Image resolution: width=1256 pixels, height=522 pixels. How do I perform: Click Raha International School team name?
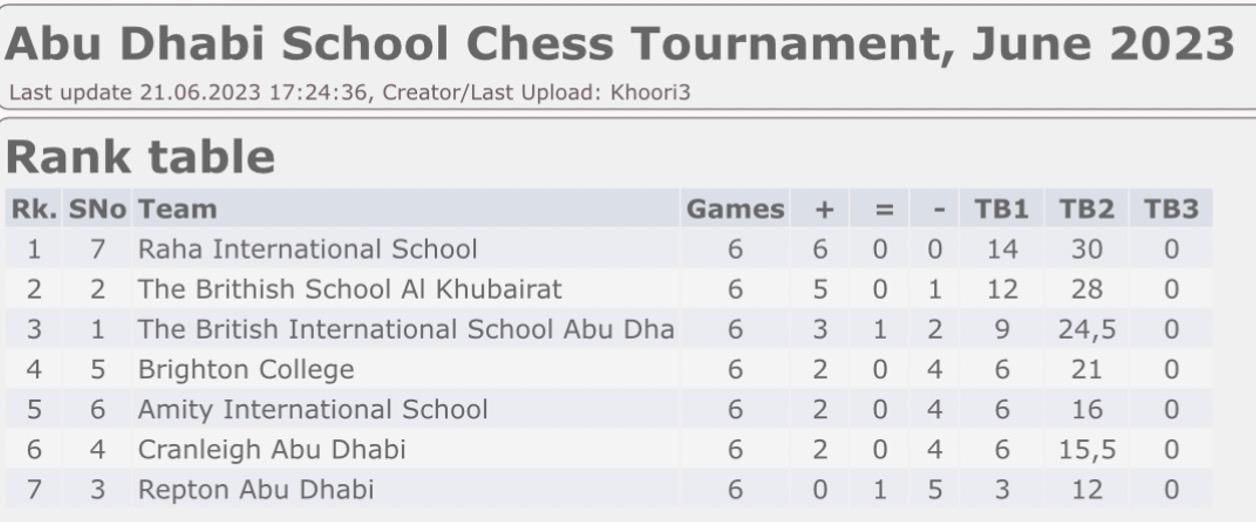tap(307, 249)
